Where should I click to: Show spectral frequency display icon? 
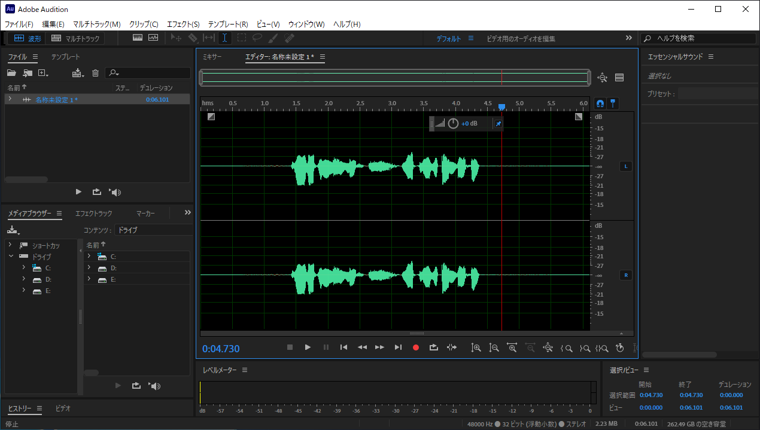point(138,38)
